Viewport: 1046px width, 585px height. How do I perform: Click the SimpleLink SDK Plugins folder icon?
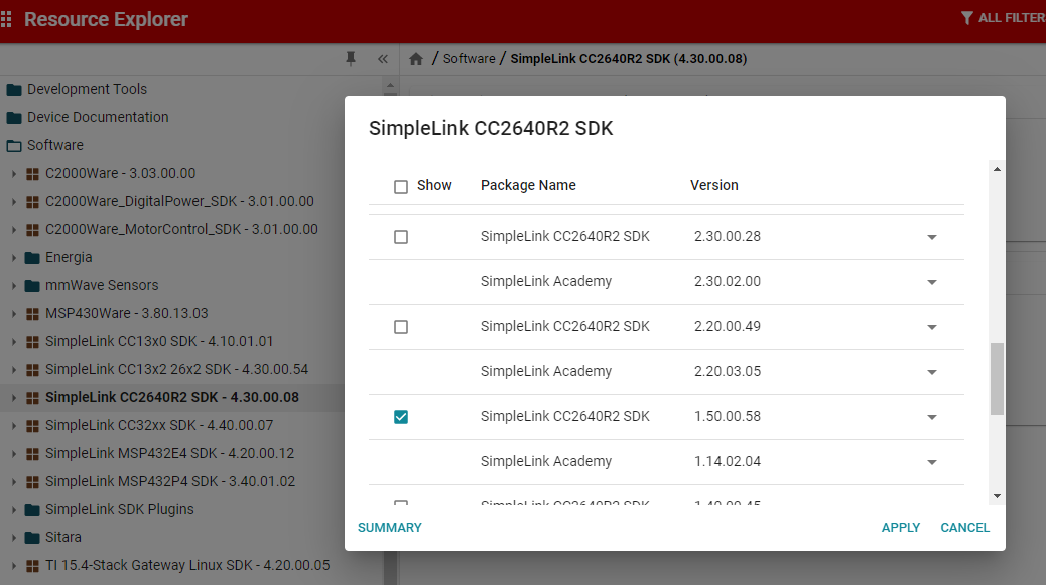tap(32, 510)
